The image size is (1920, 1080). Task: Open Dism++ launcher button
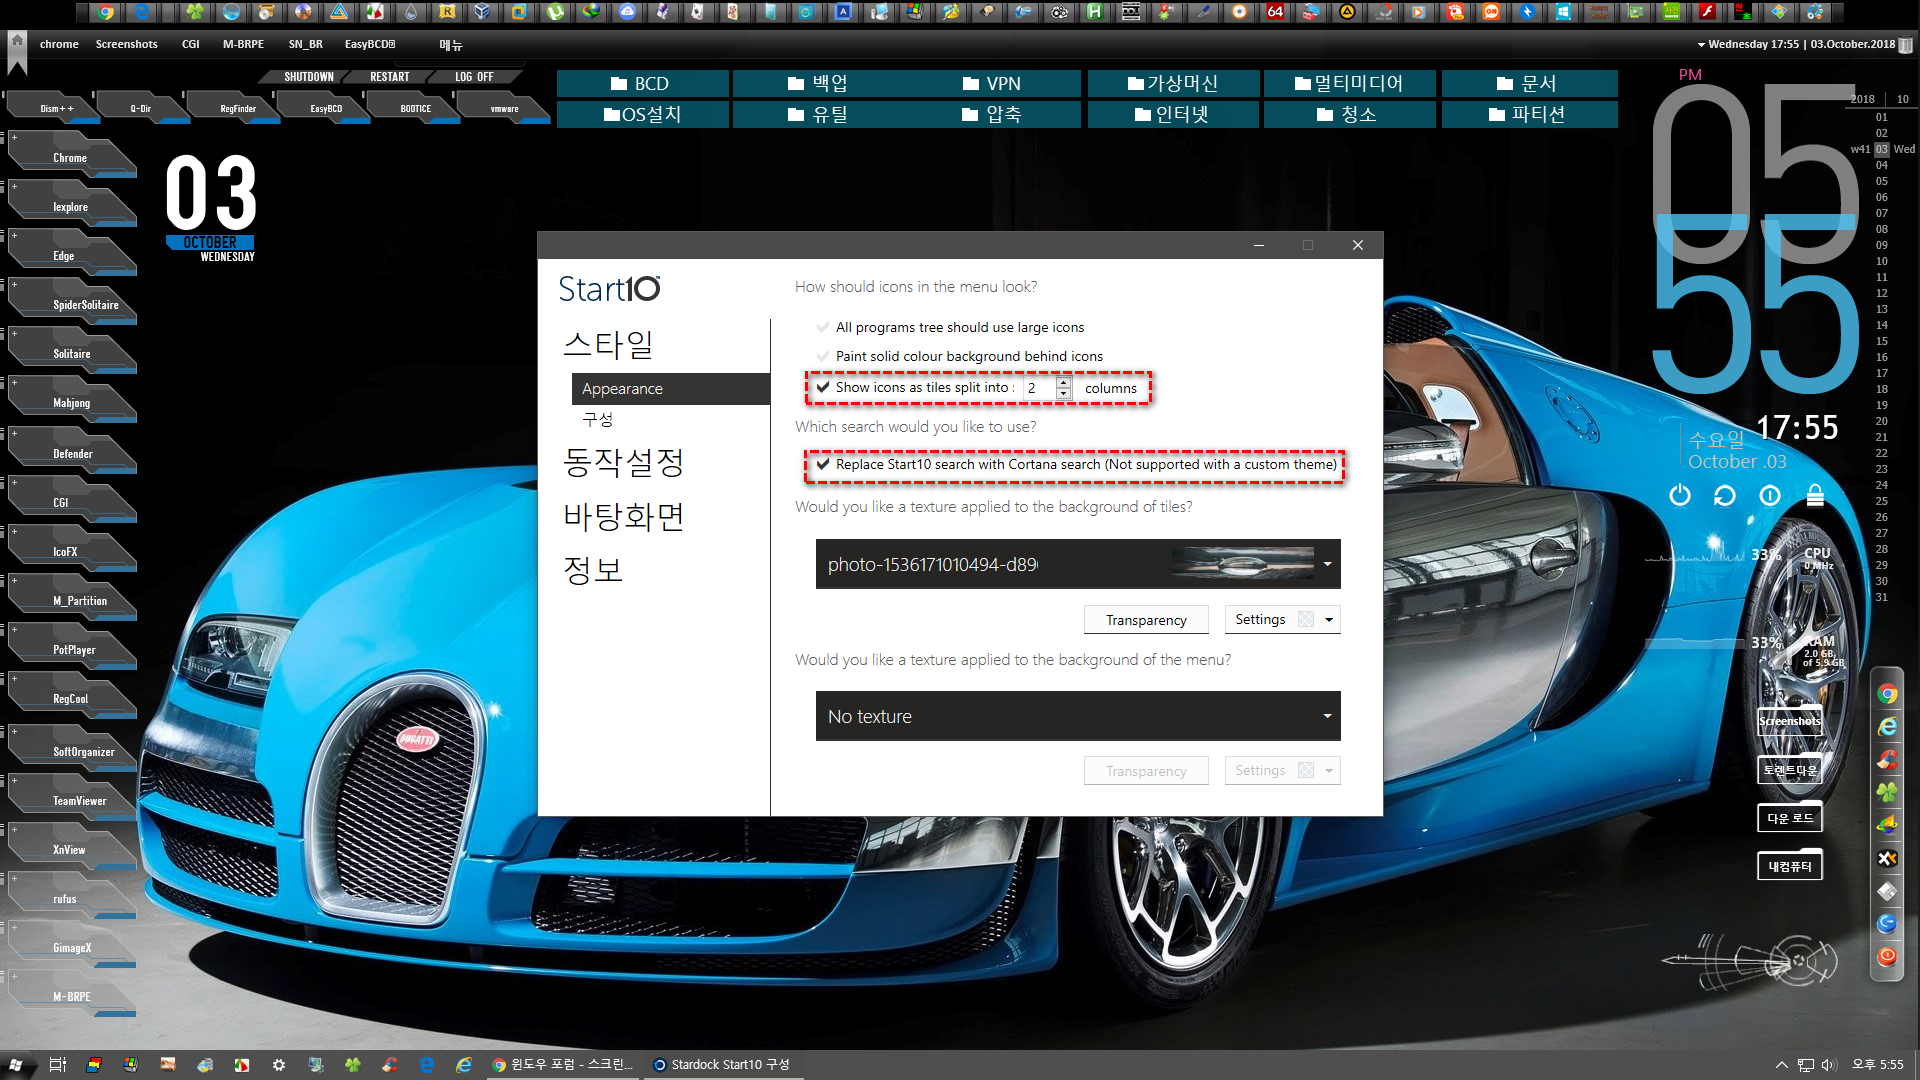click(57, 108)
